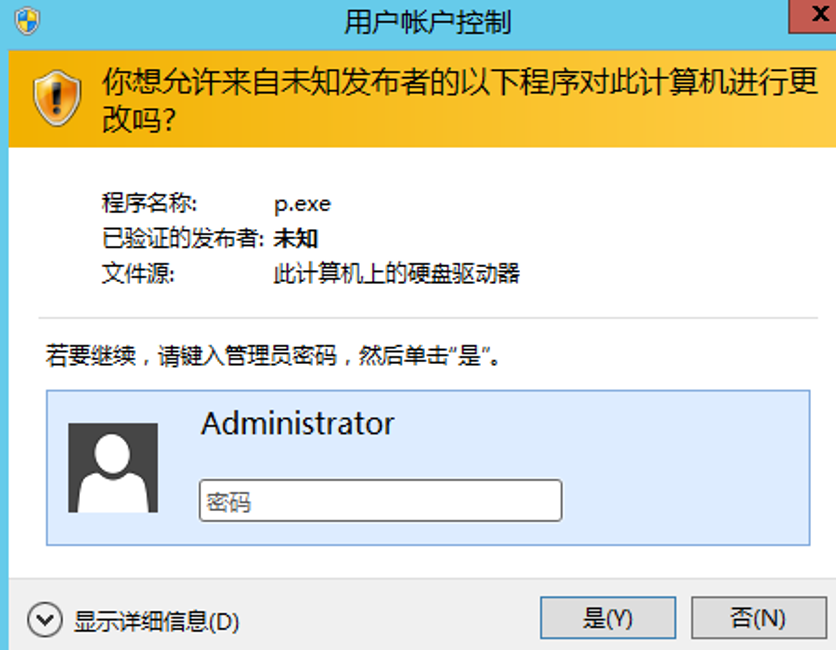Focus the 密码 password input field
This screenshot has height=650, width=836.
[x=380, y=501]
